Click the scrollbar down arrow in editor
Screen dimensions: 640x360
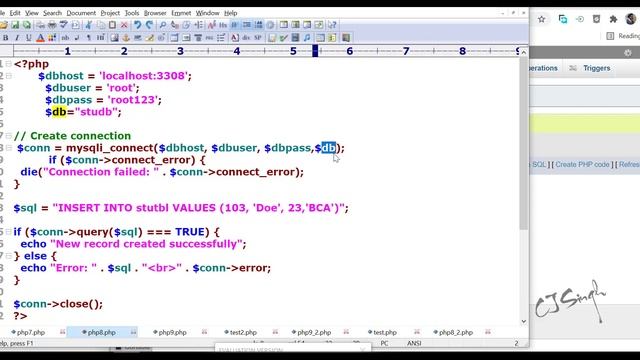524,322
